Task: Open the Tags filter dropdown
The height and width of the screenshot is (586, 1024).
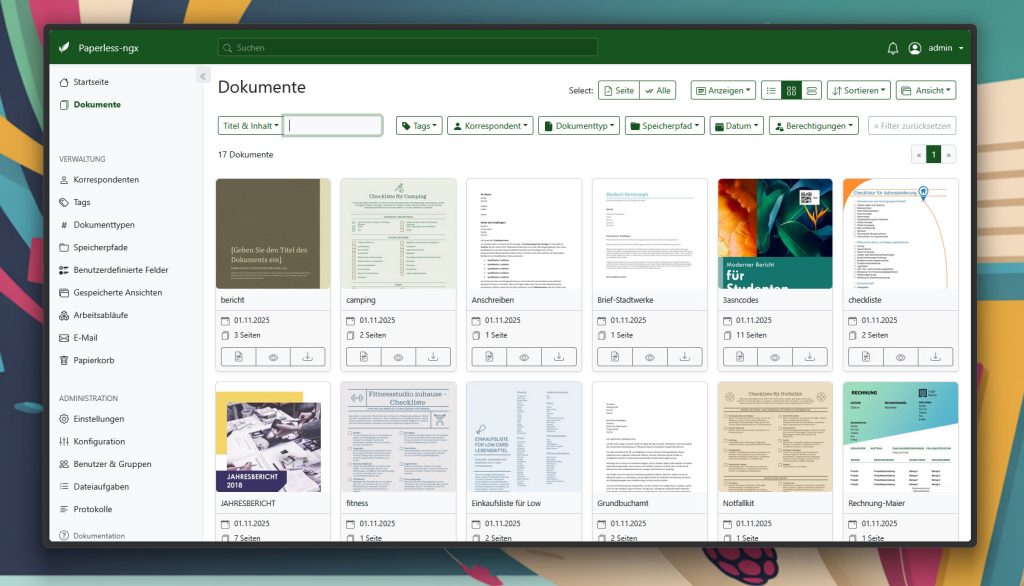Action: tap(418, 126)
